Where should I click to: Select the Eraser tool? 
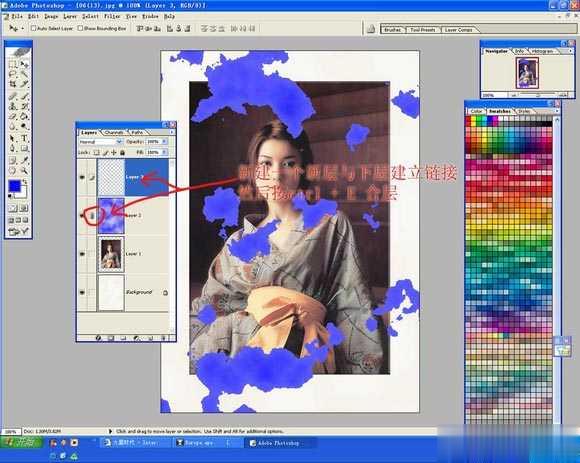pos(13,116)
